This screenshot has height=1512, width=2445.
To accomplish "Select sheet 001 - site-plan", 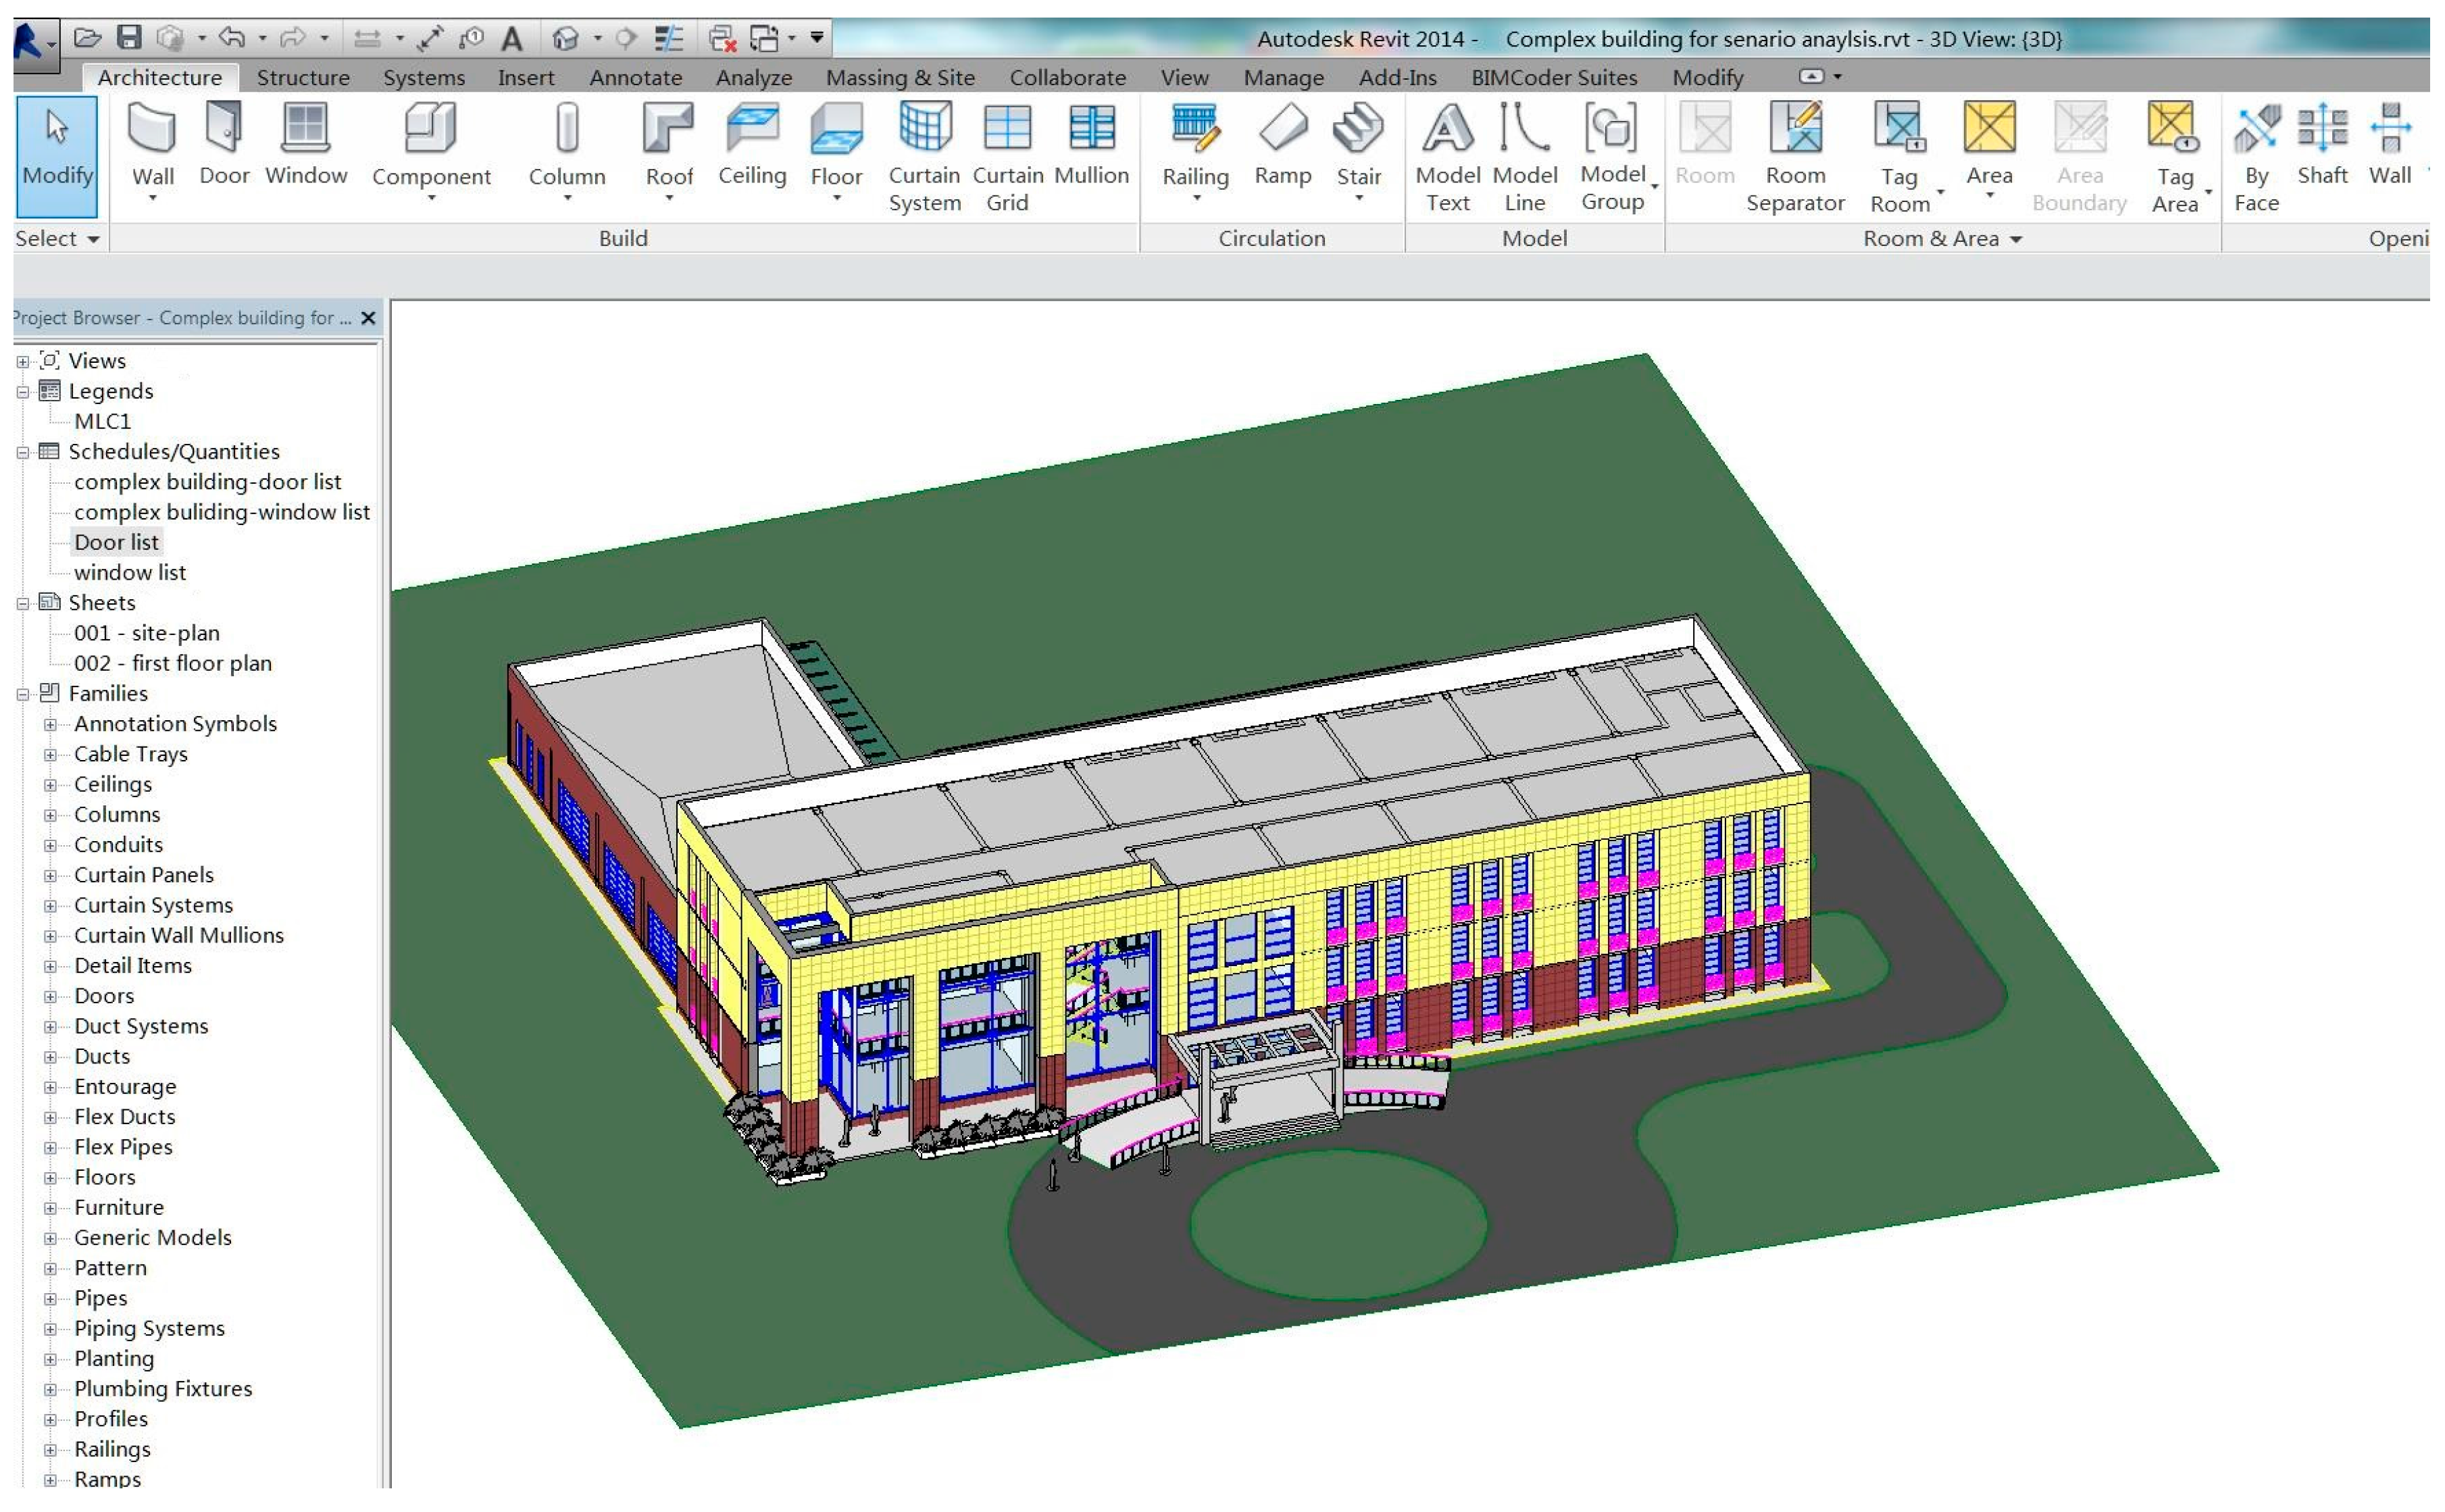I will [x=146, y=634].
